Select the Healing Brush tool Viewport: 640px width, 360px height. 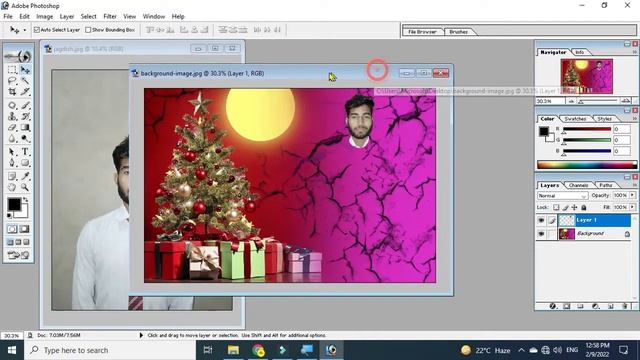coord(12,105)
